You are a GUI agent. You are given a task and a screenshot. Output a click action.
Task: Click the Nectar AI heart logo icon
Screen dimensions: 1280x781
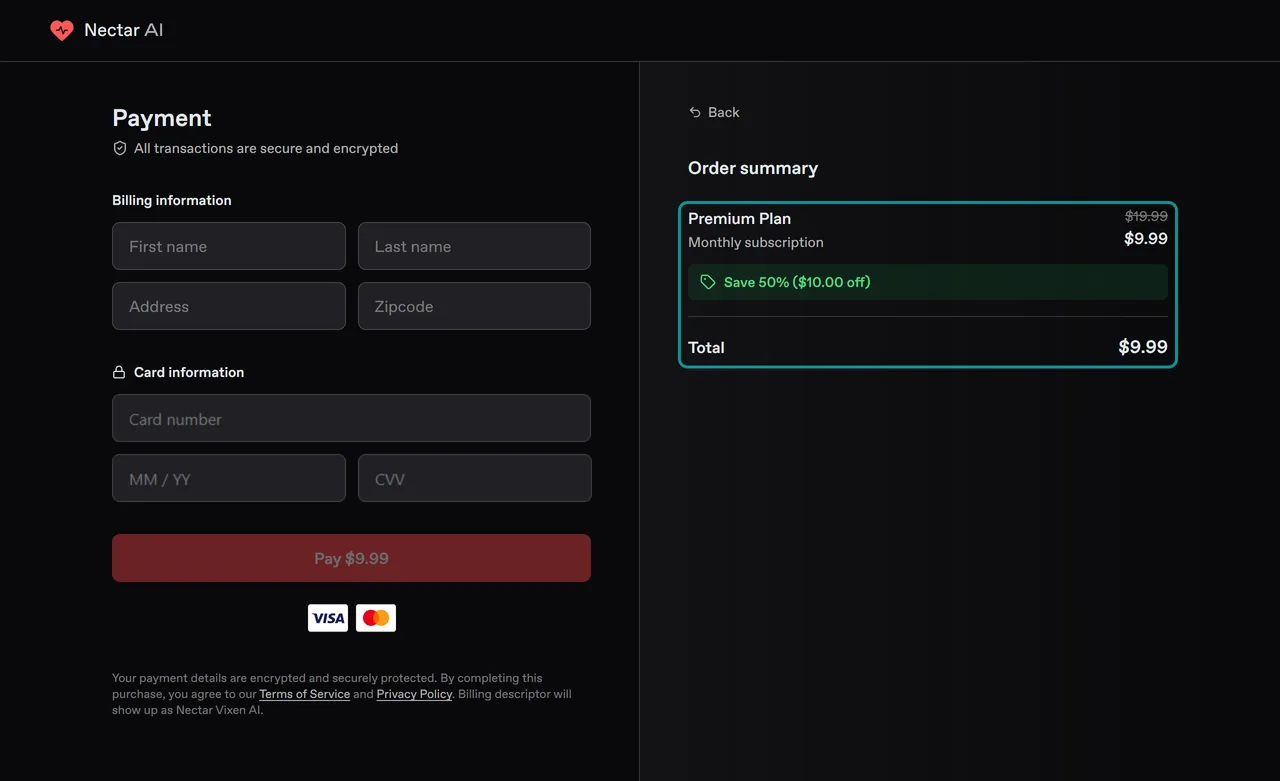(62, 30)
